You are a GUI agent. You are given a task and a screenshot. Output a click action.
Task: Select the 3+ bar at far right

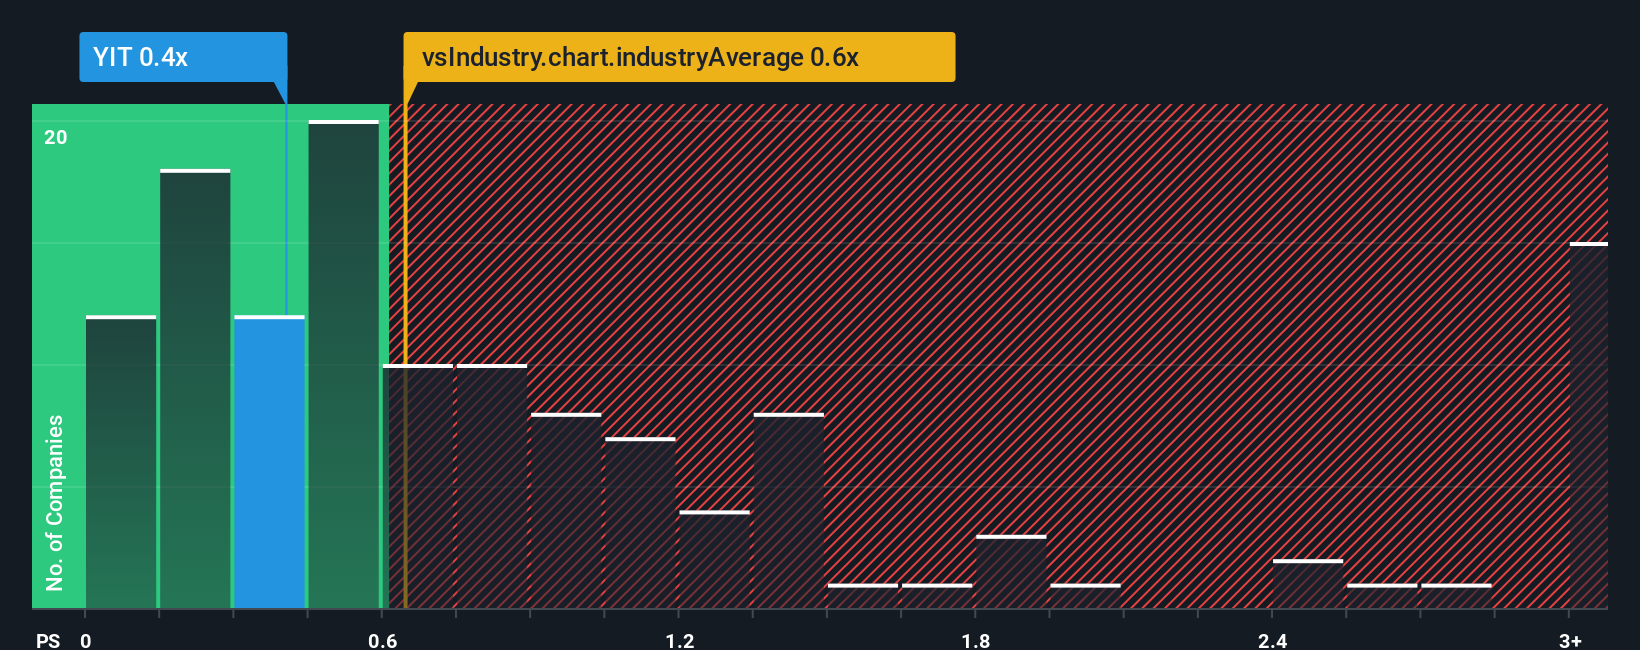[1589, 425]
